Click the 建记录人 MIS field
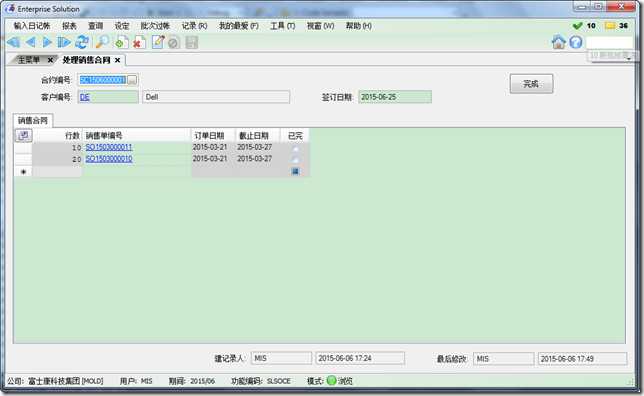 pos(281,358)
